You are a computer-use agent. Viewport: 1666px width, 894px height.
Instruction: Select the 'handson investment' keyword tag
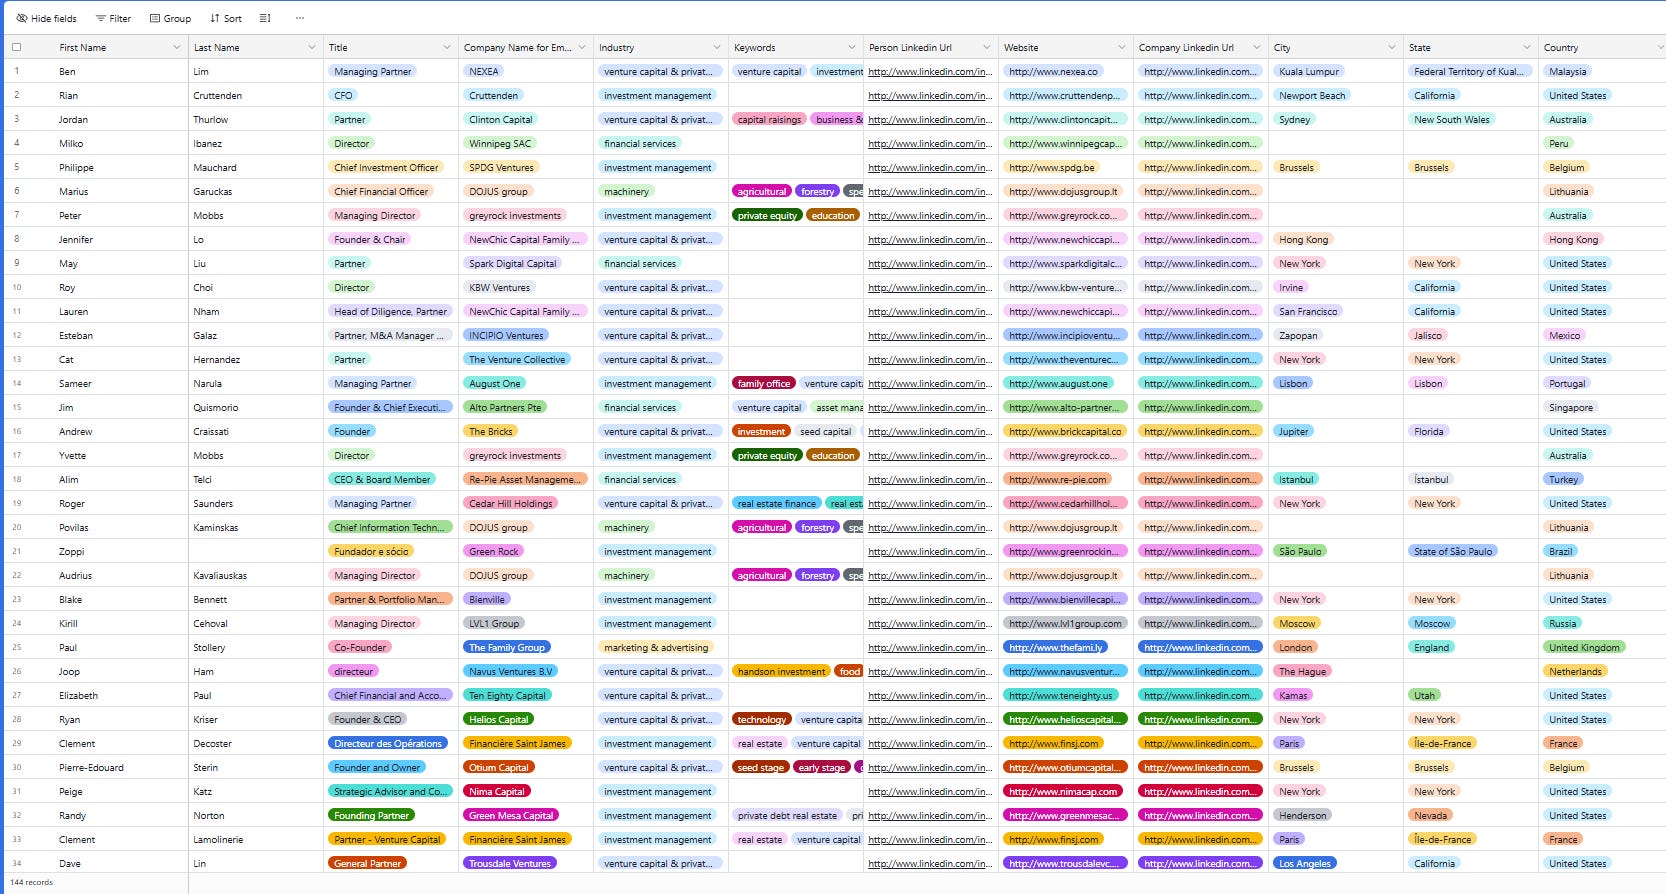pyautogui.click(x=782, y=672)
